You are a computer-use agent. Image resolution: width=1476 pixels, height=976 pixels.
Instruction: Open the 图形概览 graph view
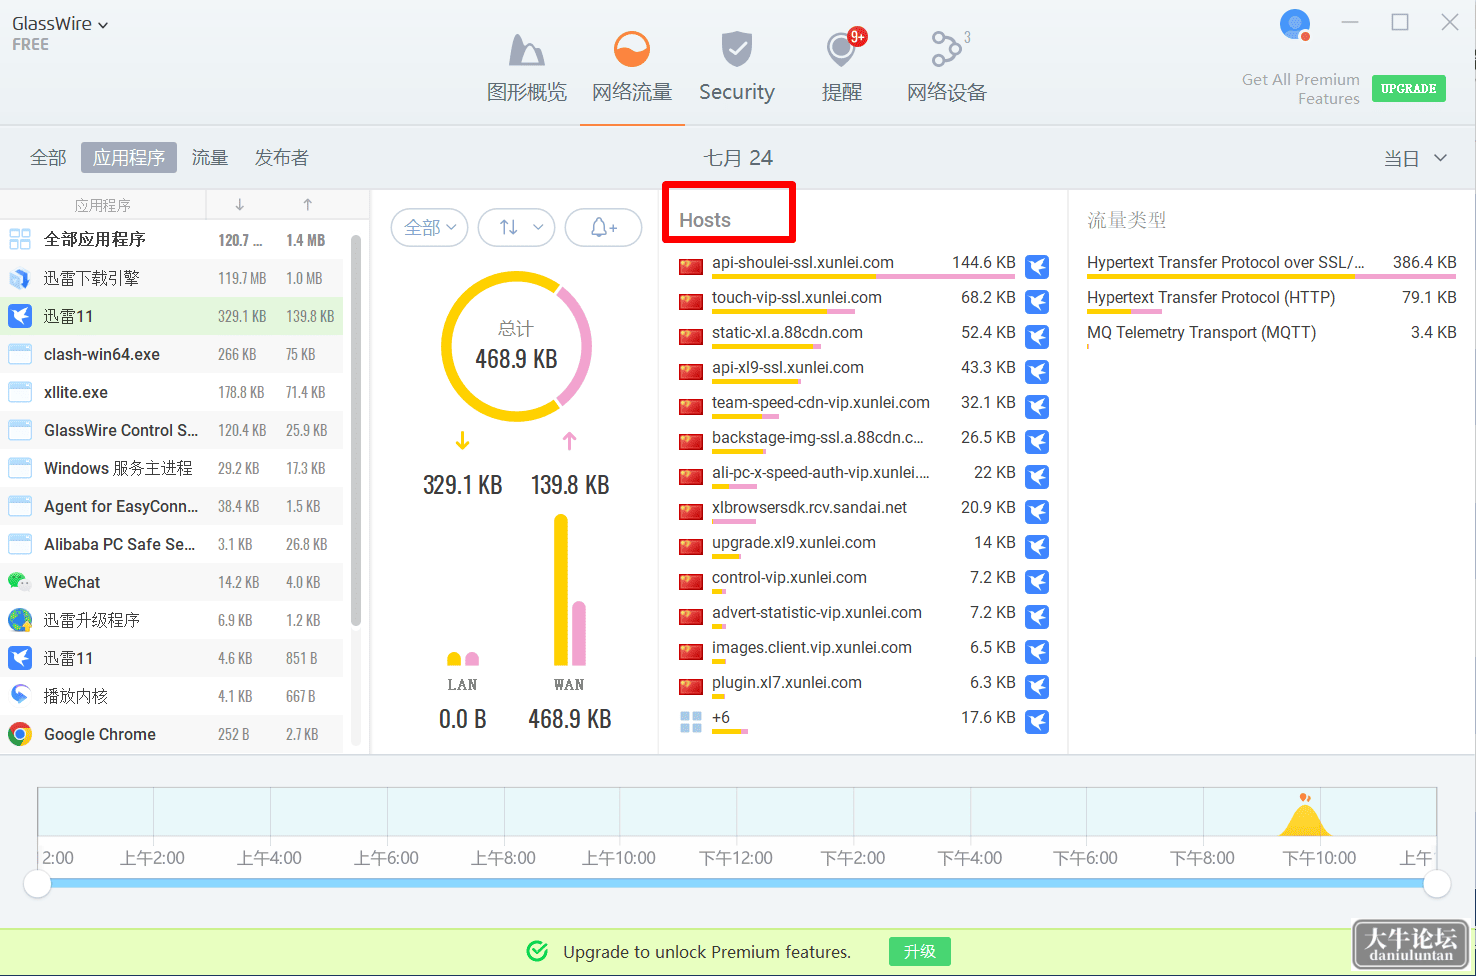(526, 68)
